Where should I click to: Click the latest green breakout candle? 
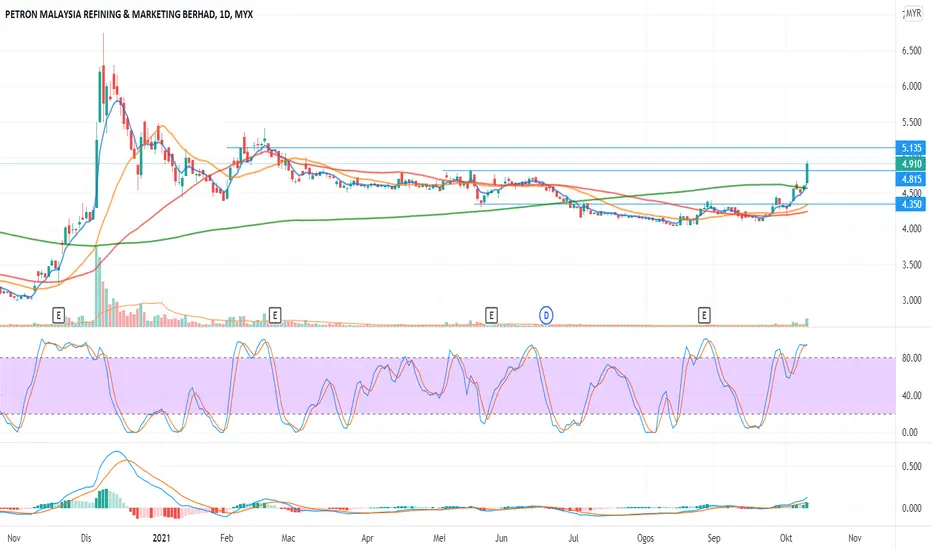point(807,174)
